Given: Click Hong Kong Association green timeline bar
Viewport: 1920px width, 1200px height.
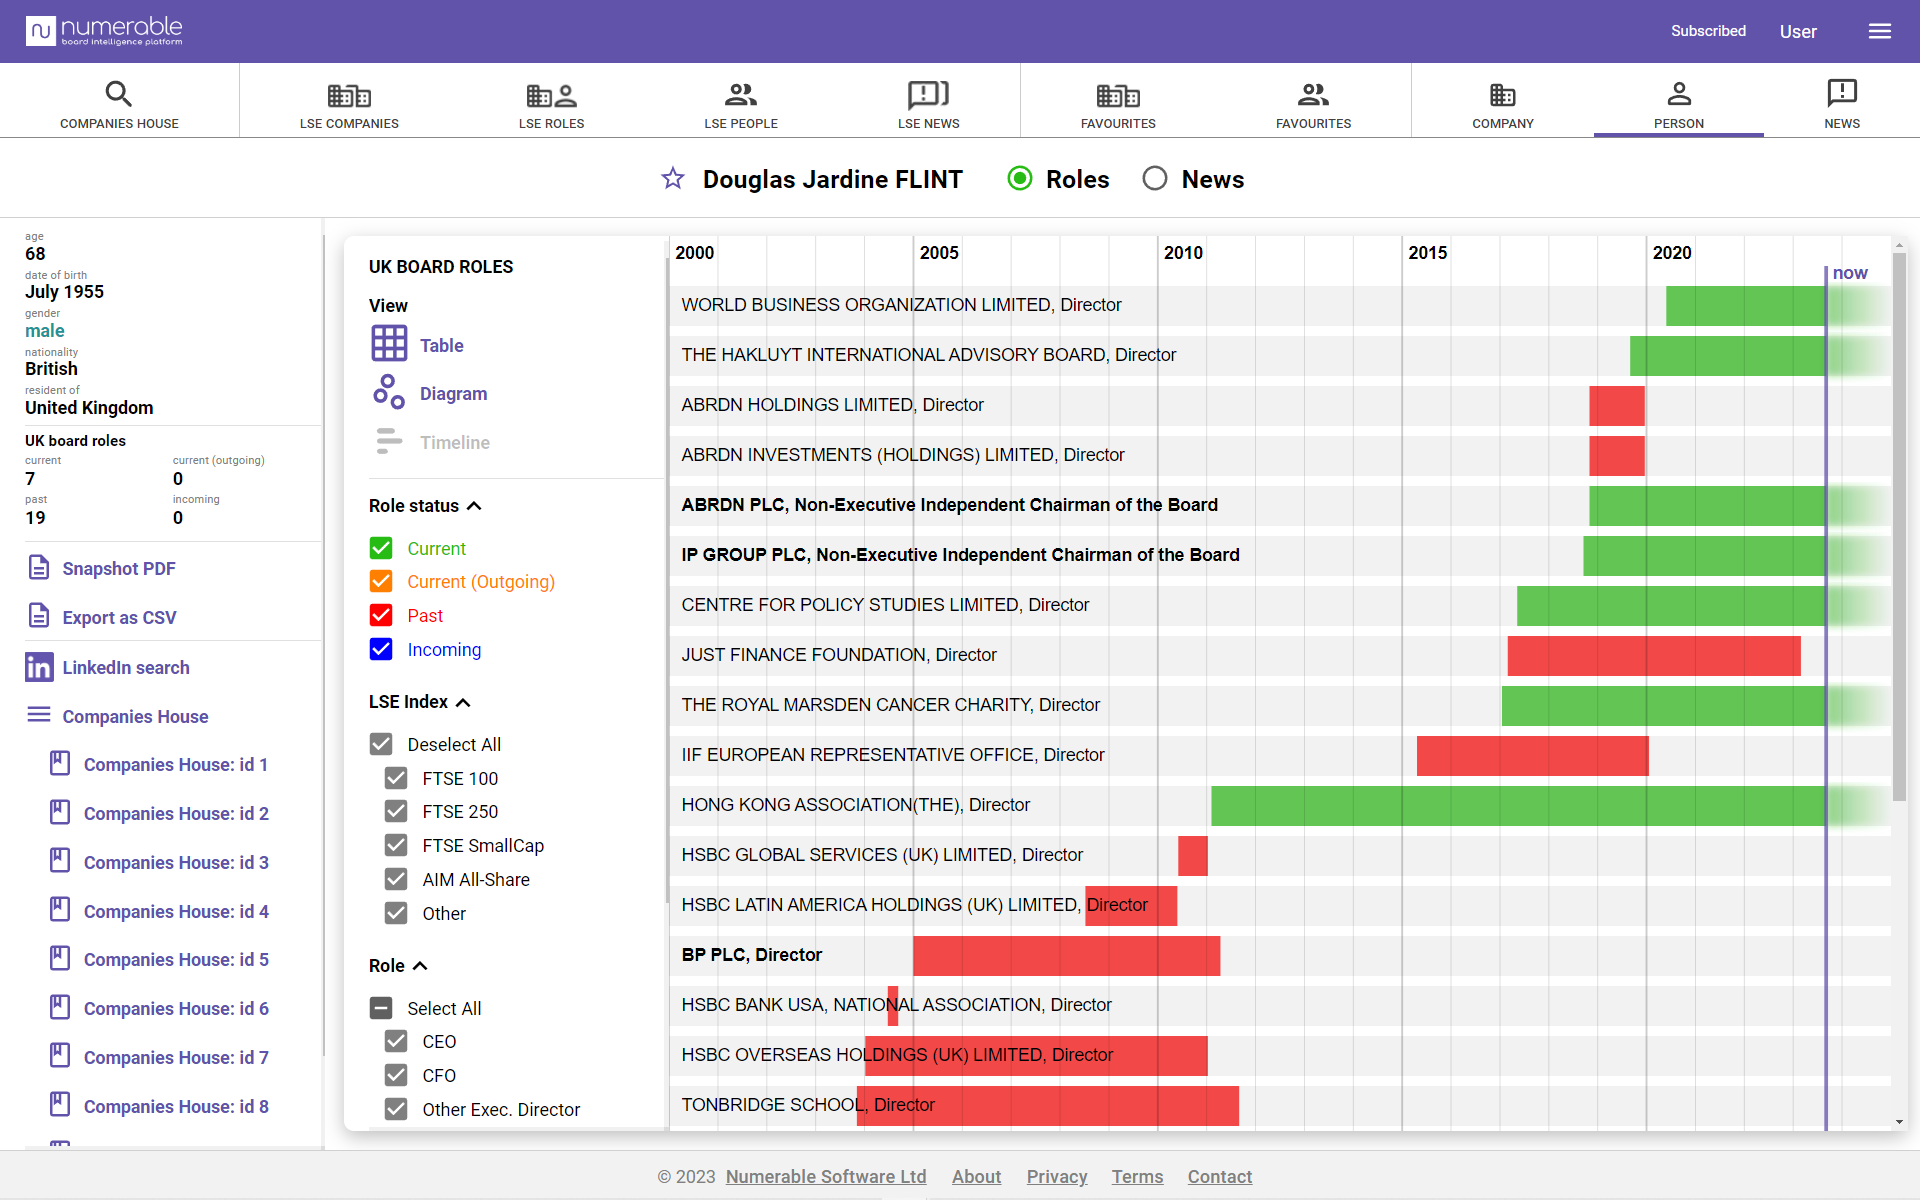Looking at the screenshot, I should [1518, 805].
